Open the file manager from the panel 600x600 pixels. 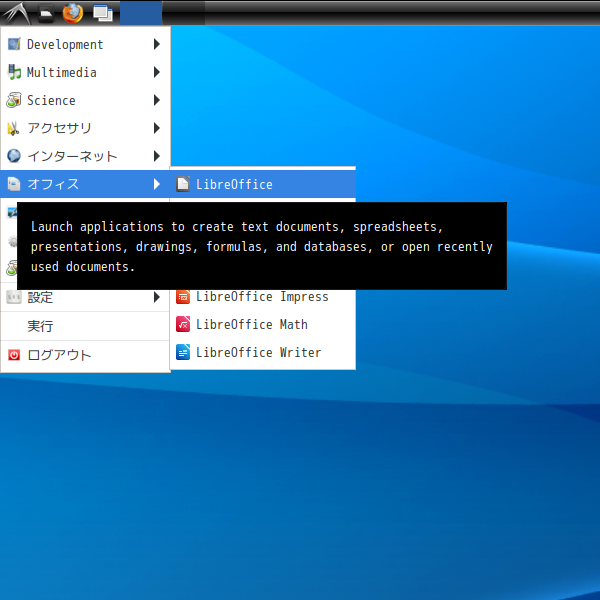(46, 13)
